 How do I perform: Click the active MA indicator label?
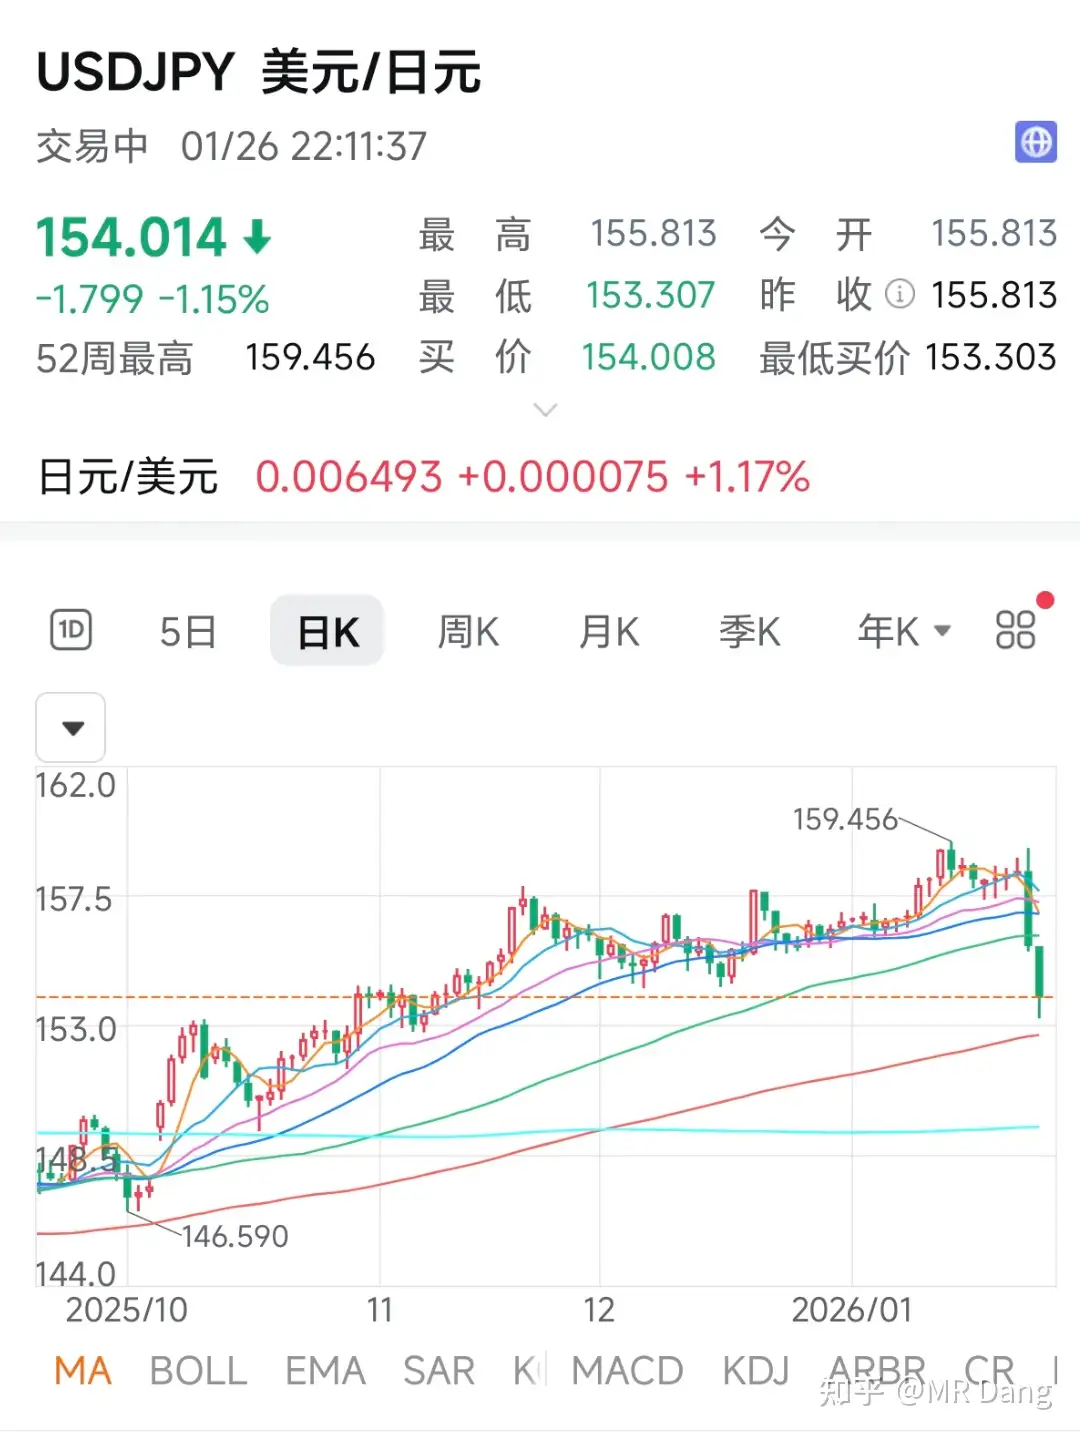click(x=82, y=1369)
